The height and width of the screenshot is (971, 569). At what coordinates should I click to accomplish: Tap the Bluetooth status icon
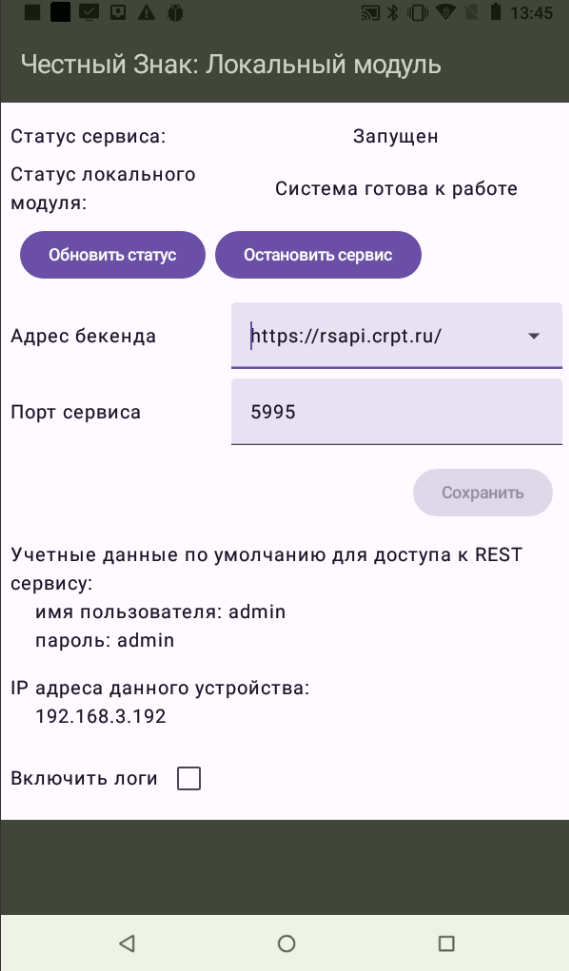(x=393, y=12)
